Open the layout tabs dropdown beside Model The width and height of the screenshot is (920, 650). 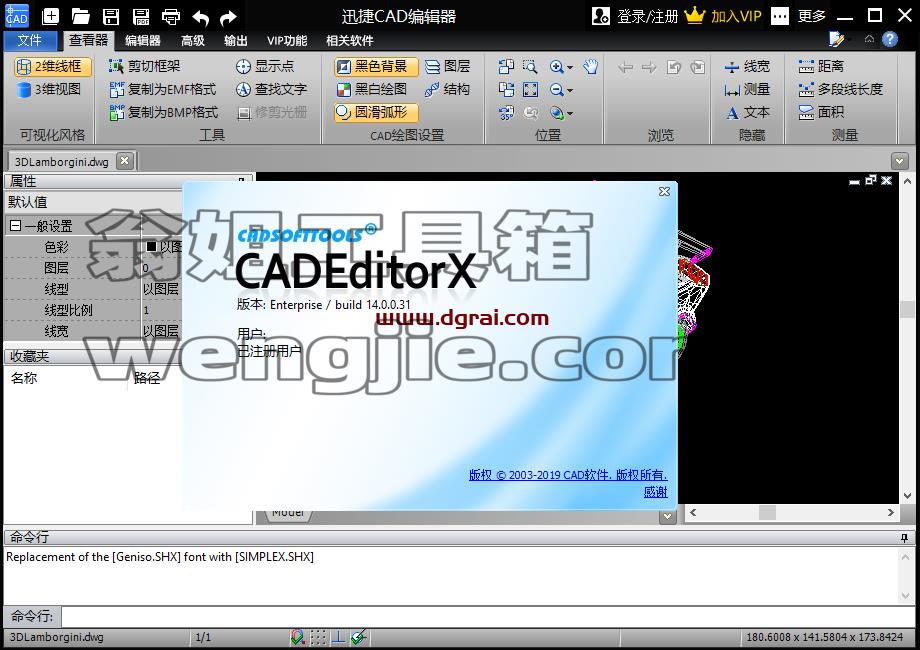(667, 517)
